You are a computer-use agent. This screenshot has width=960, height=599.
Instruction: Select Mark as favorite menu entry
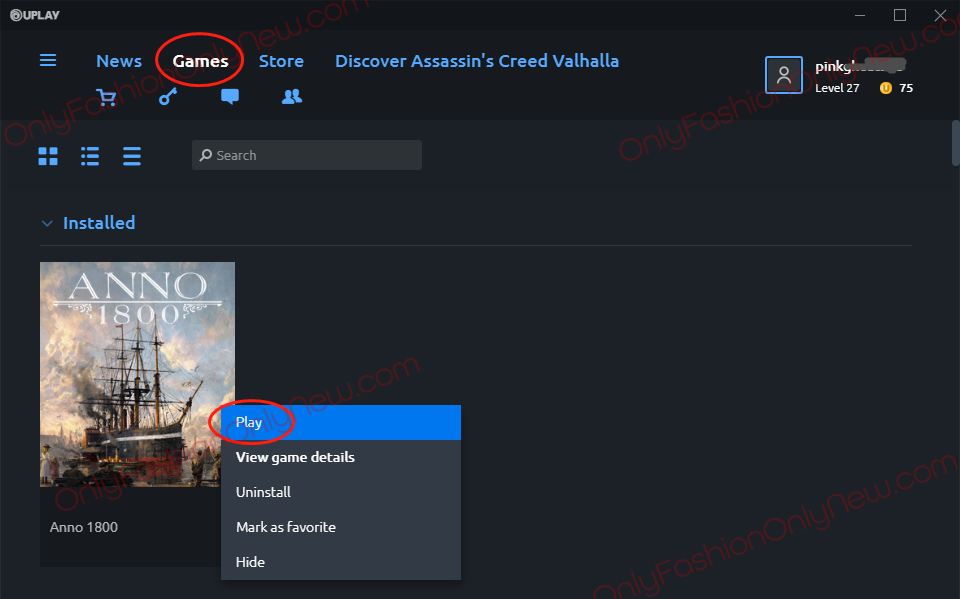(341, 527)
